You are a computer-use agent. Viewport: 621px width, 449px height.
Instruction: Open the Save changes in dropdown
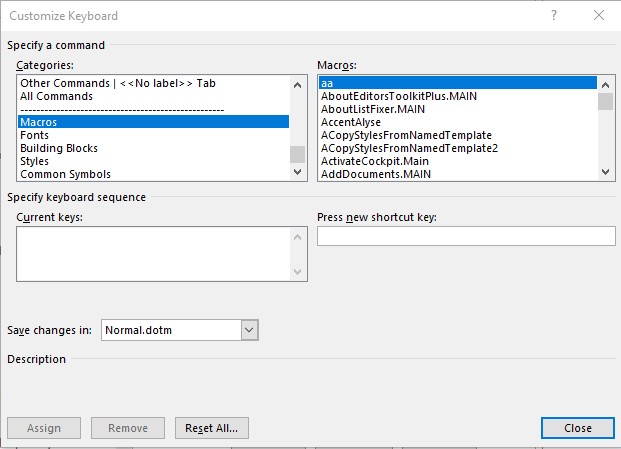[250, 329]
